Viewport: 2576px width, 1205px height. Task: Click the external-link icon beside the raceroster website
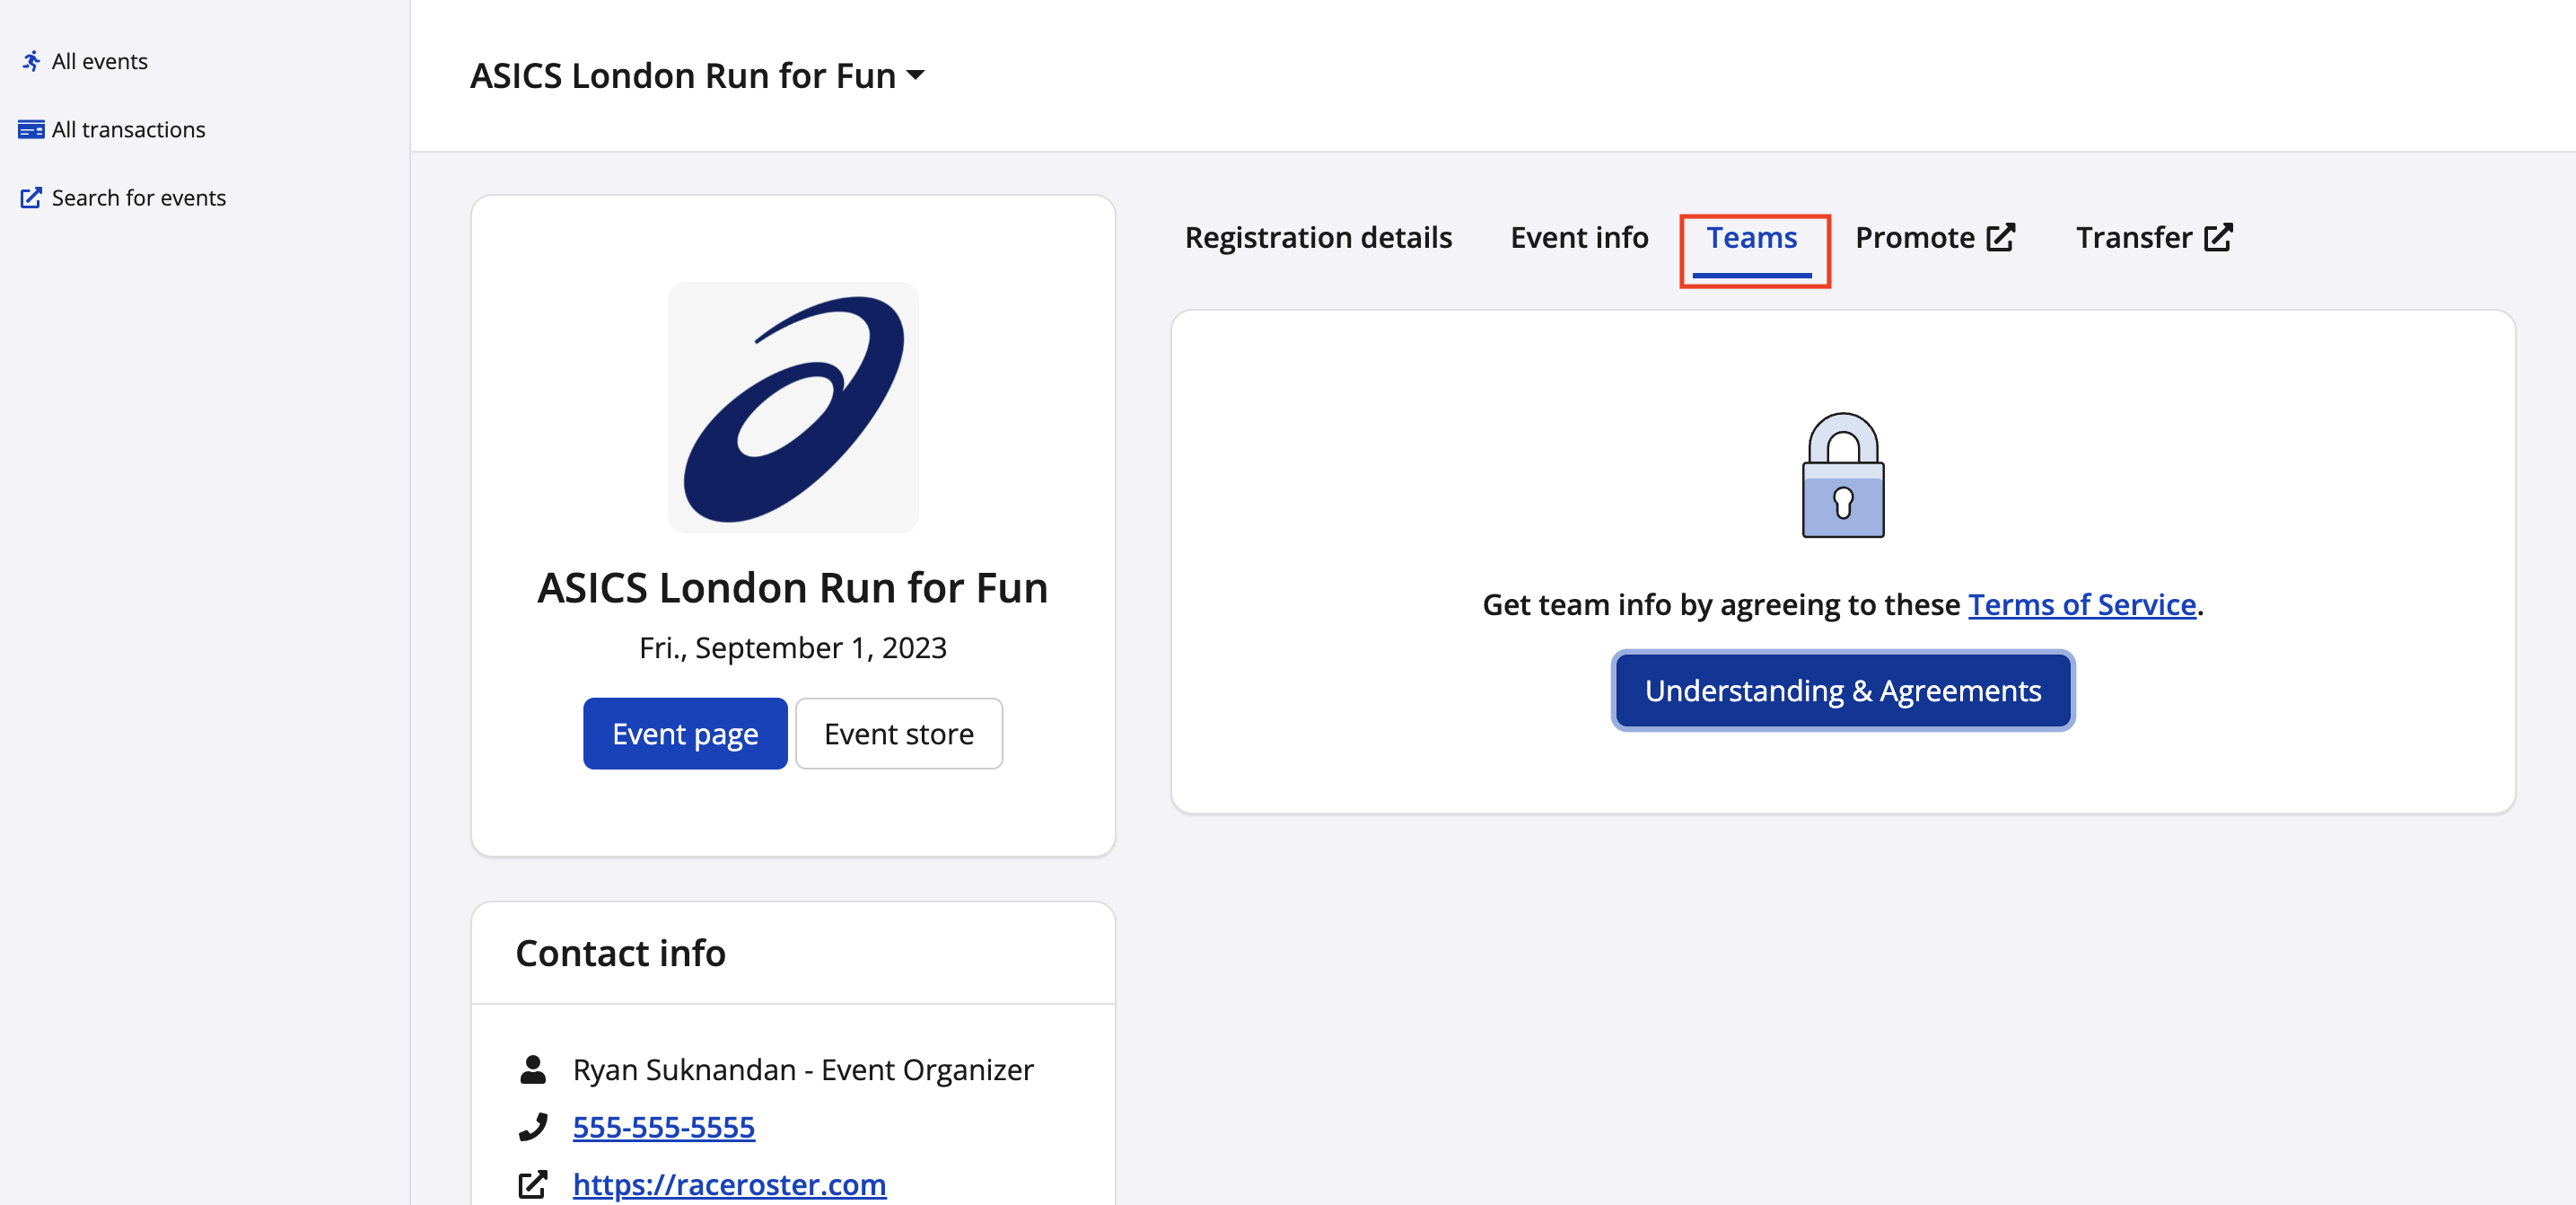tap(533, 1184)
